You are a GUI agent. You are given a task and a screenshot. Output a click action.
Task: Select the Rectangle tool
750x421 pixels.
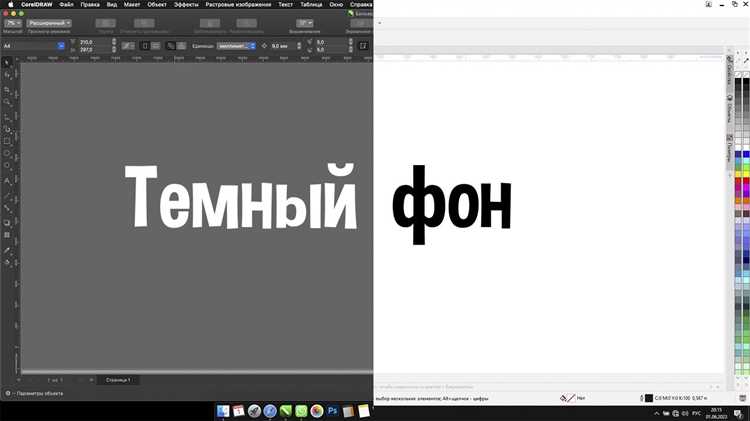click(7, 141)
